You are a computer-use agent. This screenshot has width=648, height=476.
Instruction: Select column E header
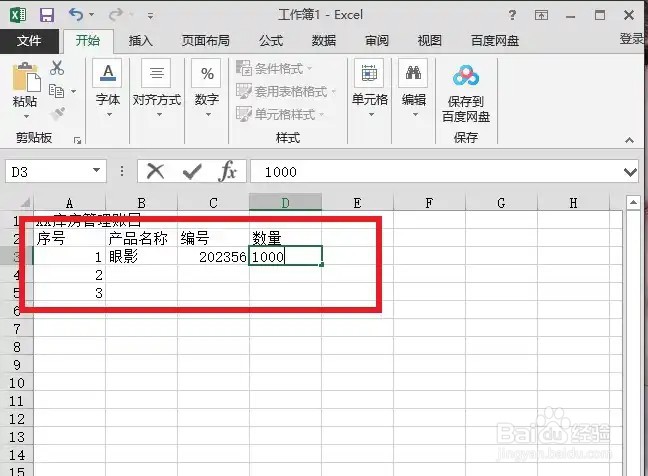(357, 203)
